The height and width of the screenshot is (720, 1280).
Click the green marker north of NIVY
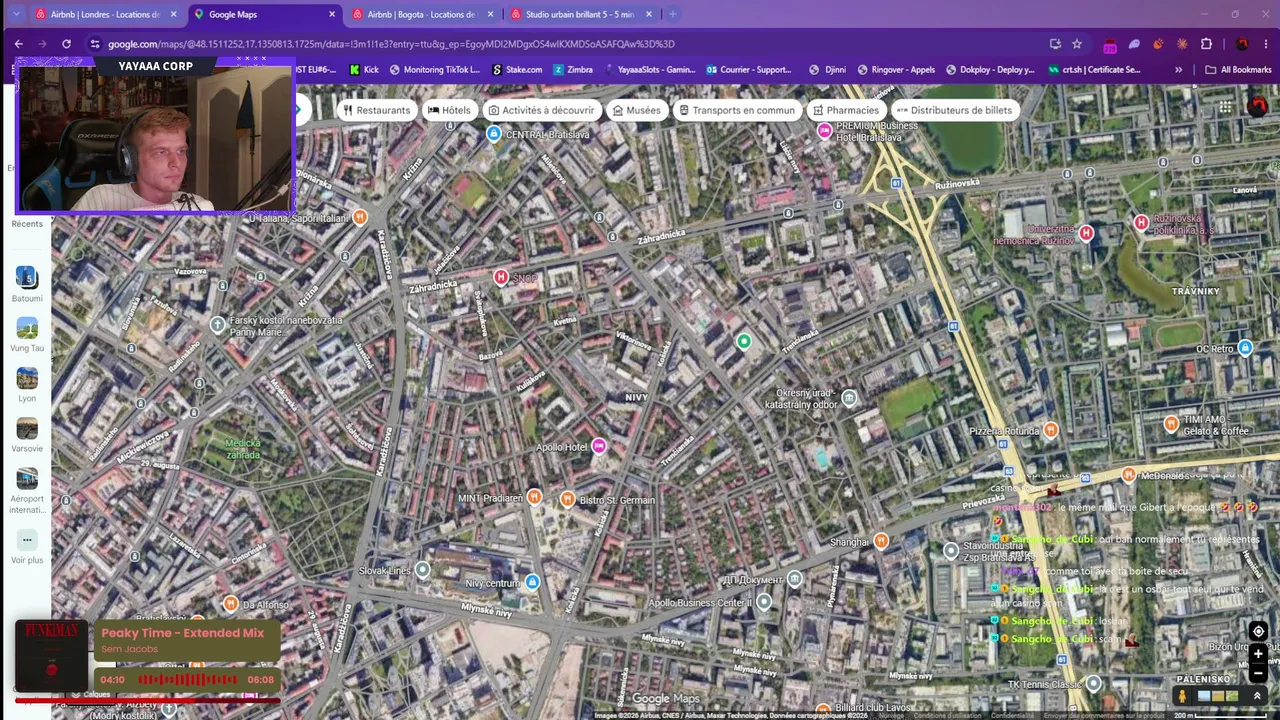pos(743,342)
